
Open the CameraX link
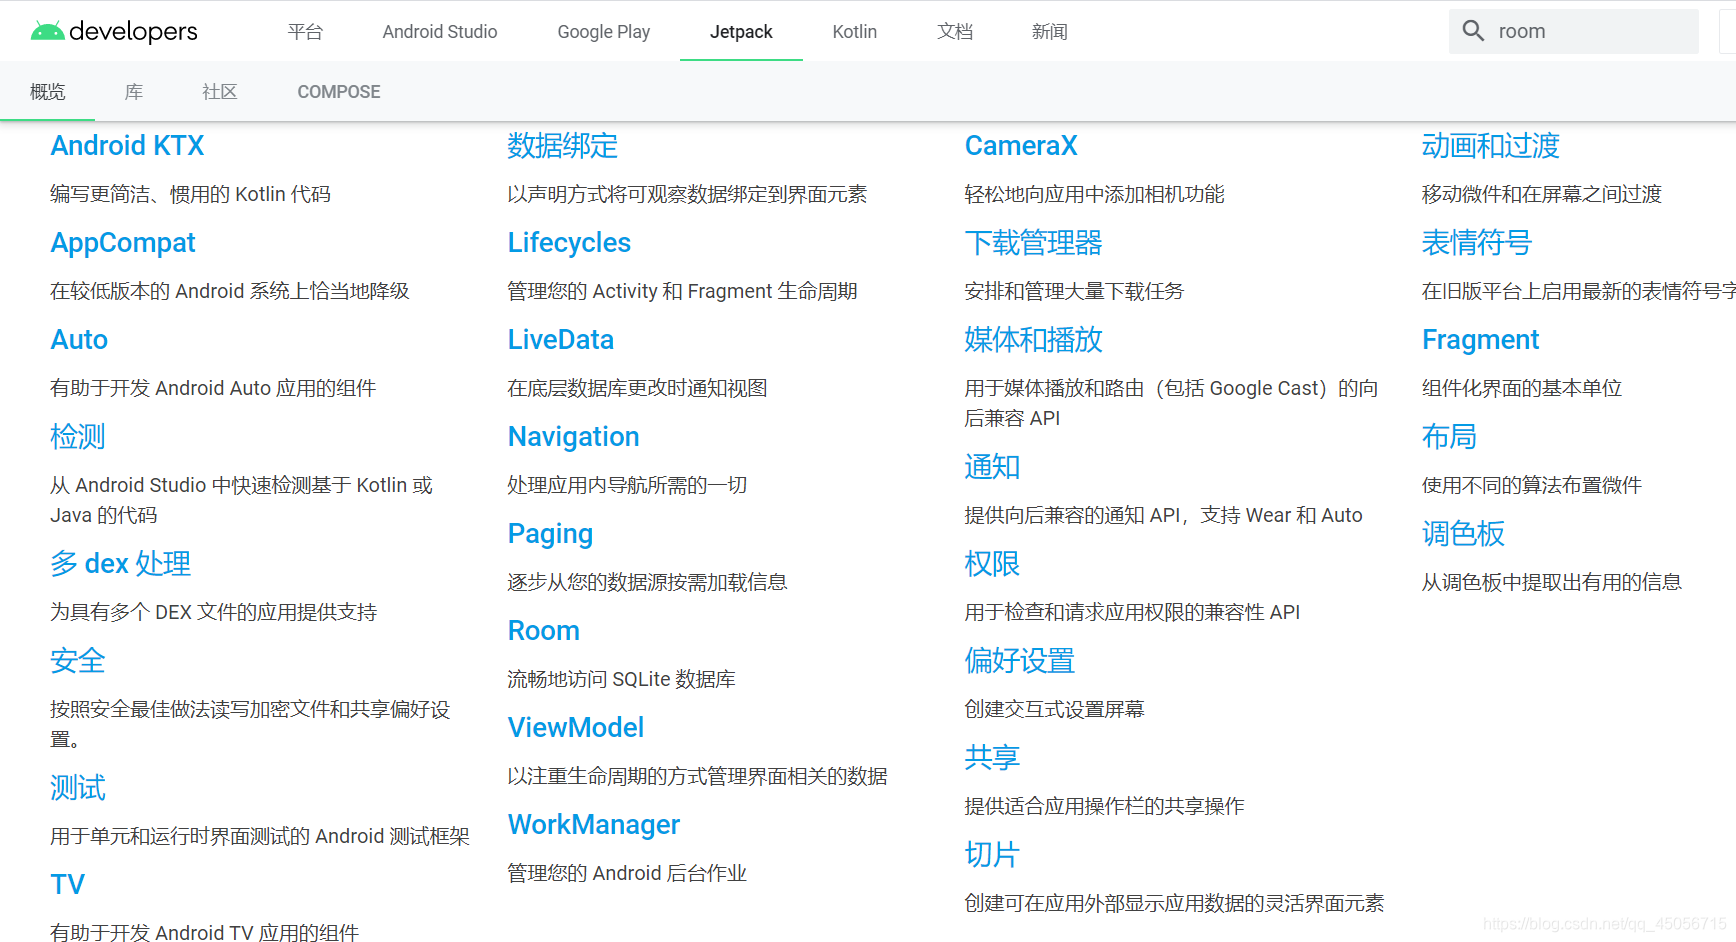[x=1021, y=146]
